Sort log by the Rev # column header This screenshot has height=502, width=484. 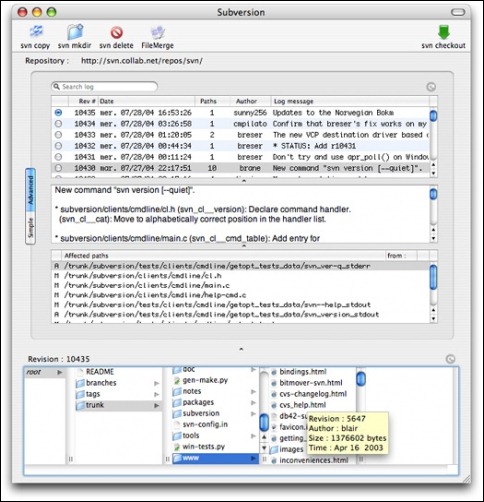(x=83, y=101)
